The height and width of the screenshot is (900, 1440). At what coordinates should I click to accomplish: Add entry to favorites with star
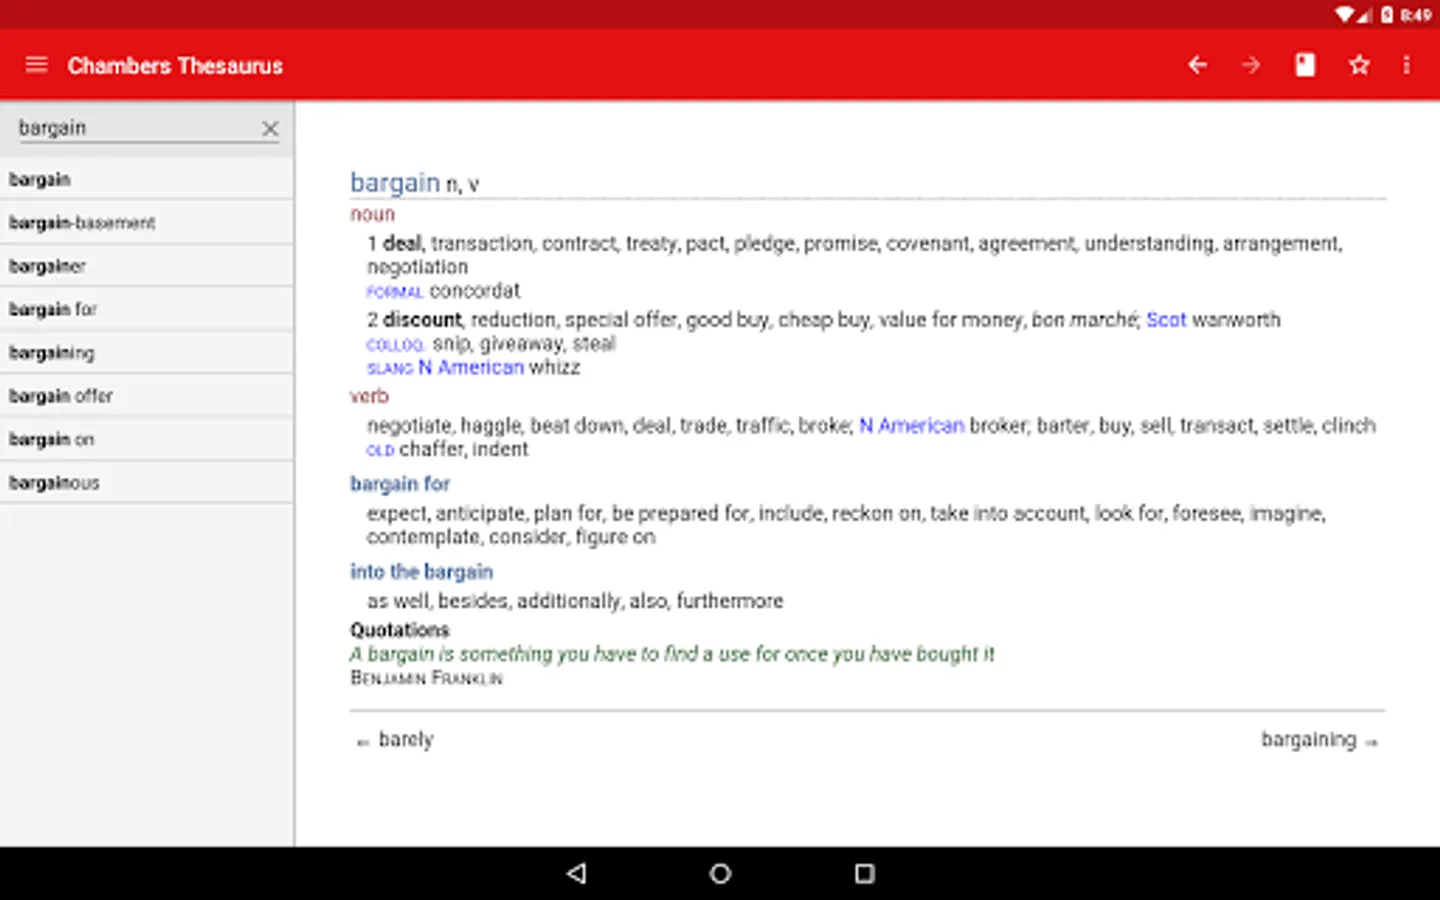(1359, 65)
